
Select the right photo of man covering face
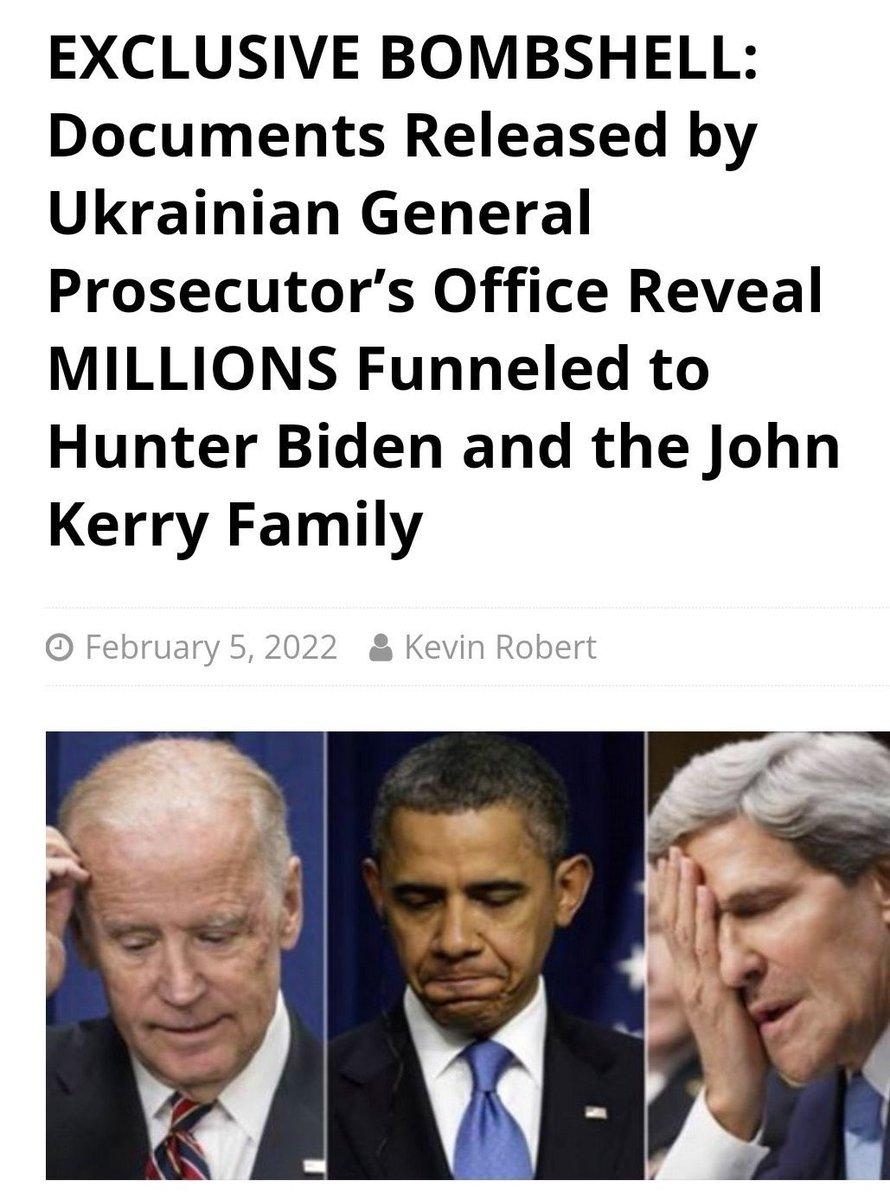[x=768, y=956]
